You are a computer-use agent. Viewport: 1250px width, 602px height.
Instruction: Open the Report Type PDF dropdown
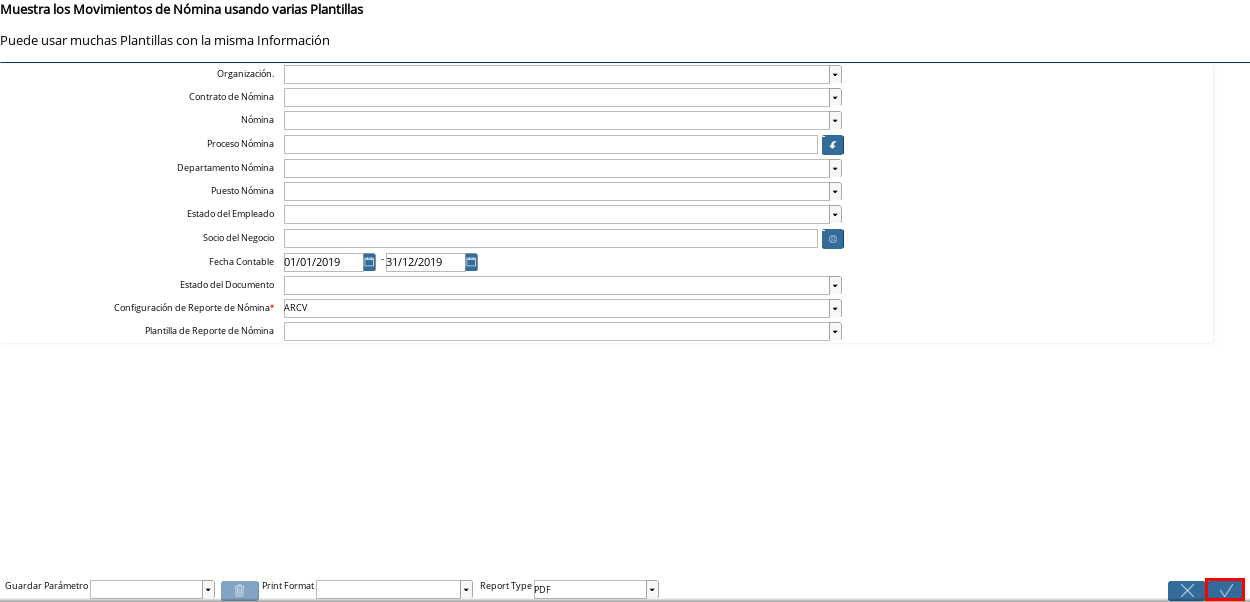coord(652,590)
